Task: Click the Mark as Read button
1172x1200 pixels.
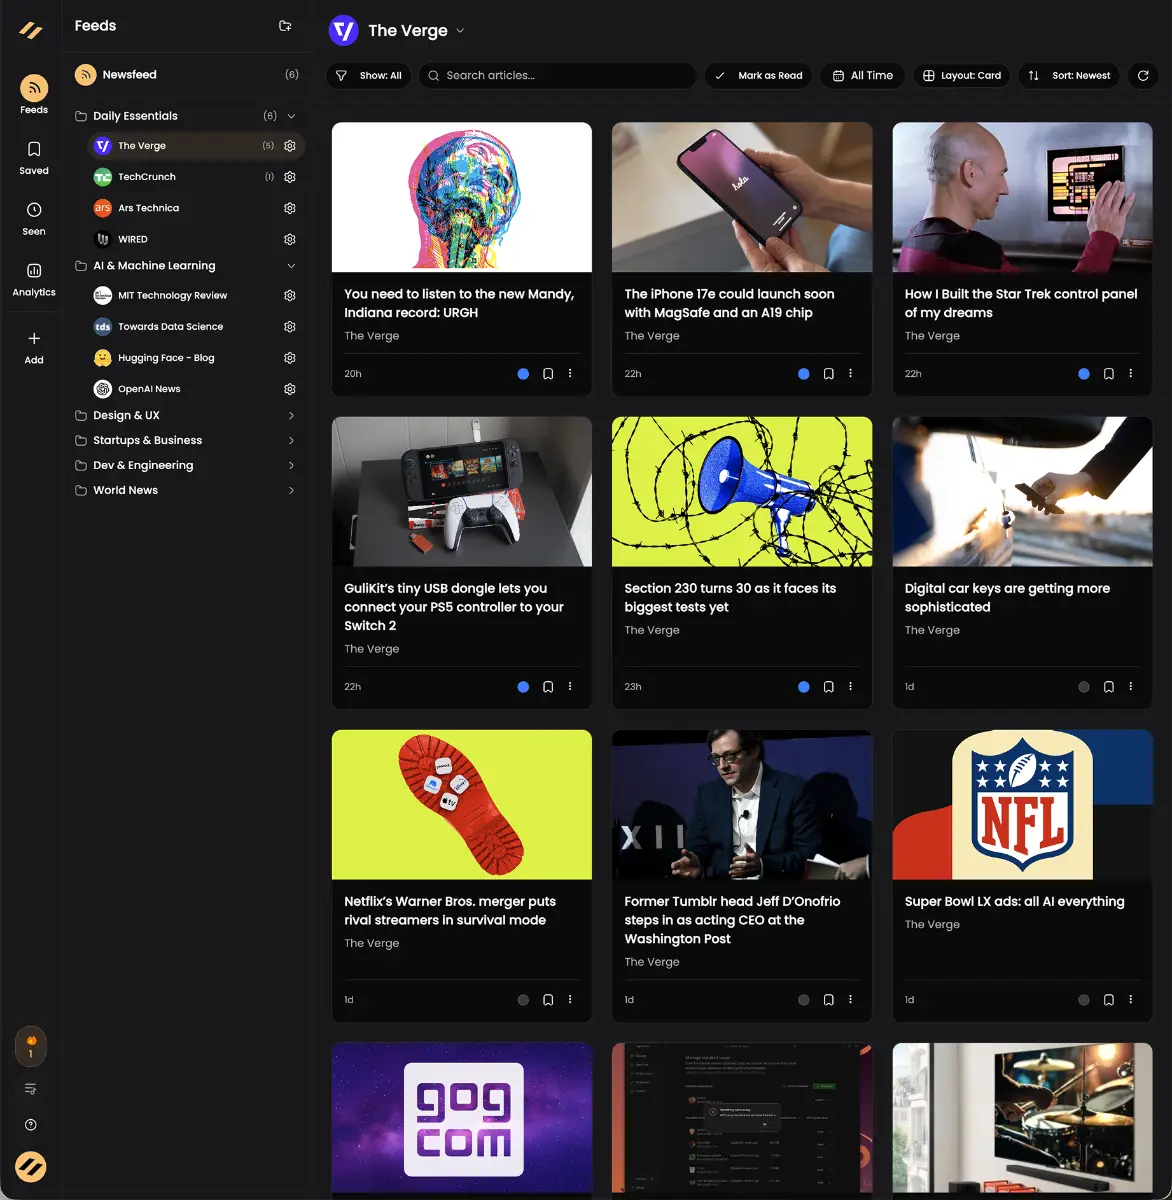Action: coord(759,75)
